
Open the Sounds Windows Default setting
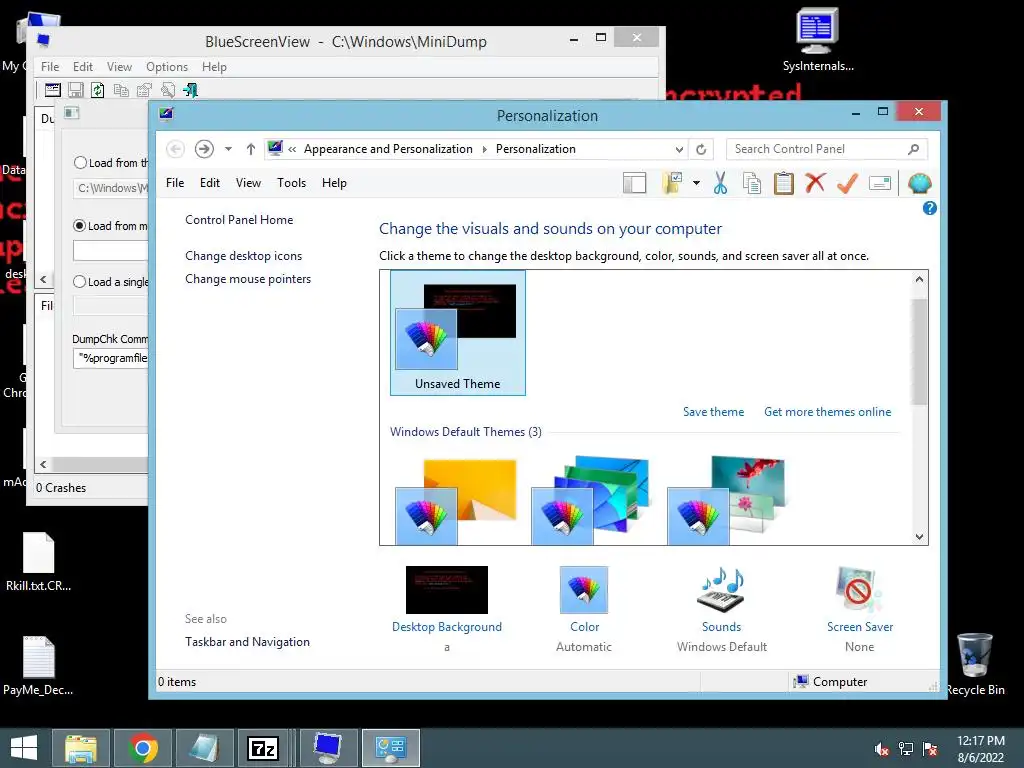coord(722,609)
